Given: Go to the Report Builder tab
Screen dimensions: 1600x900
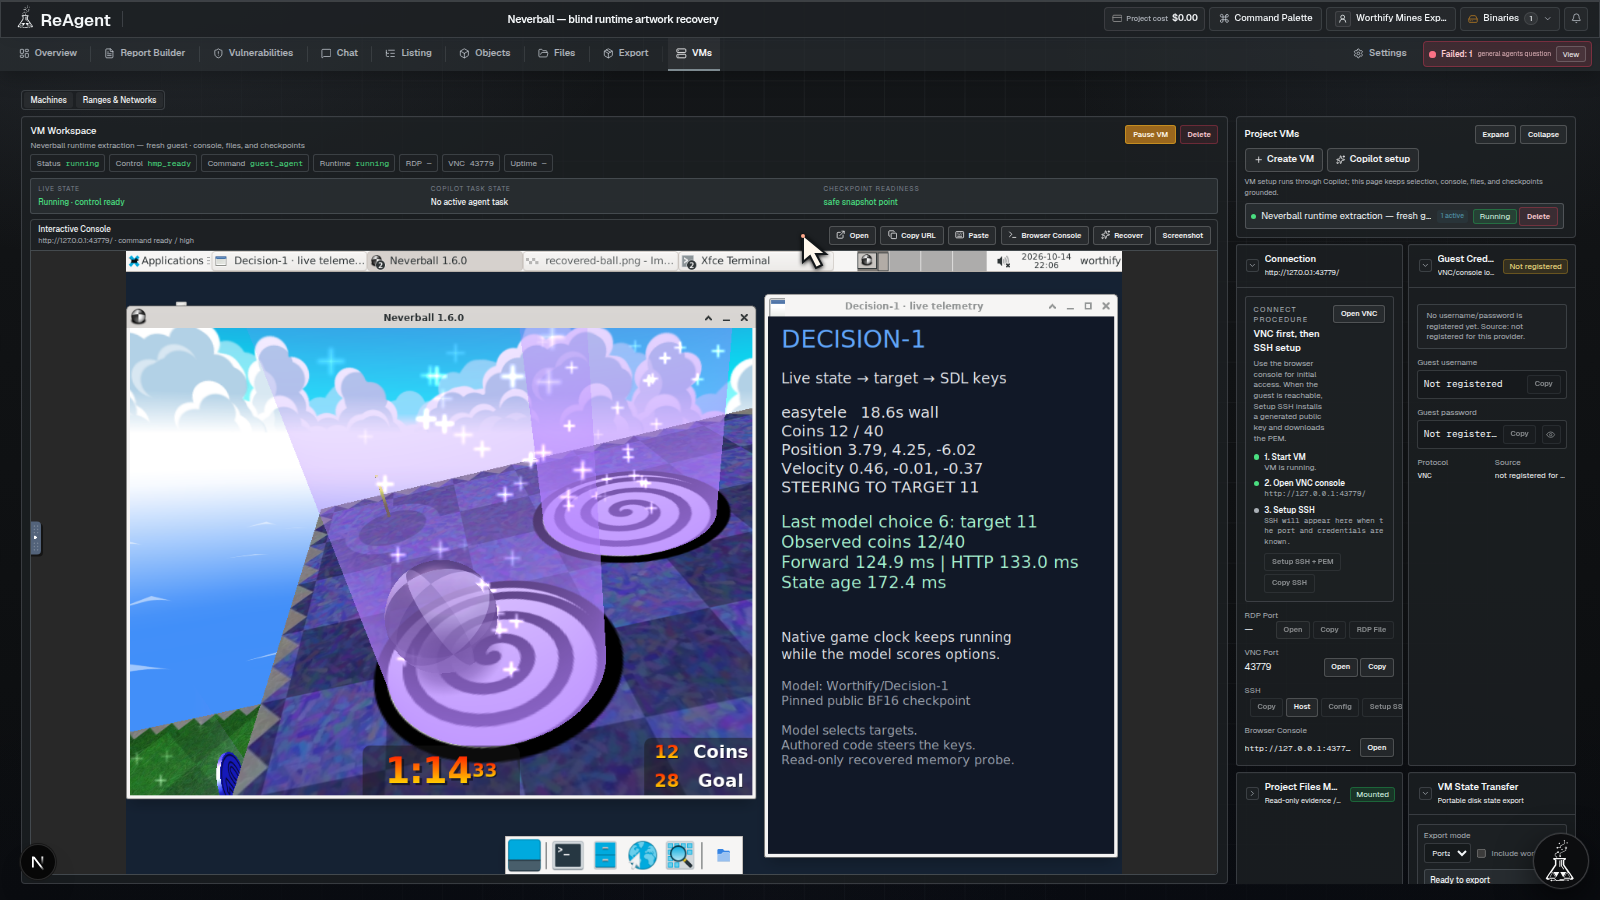Looking at the screenshot, I should pyautogui.click(x=145, y=53).
